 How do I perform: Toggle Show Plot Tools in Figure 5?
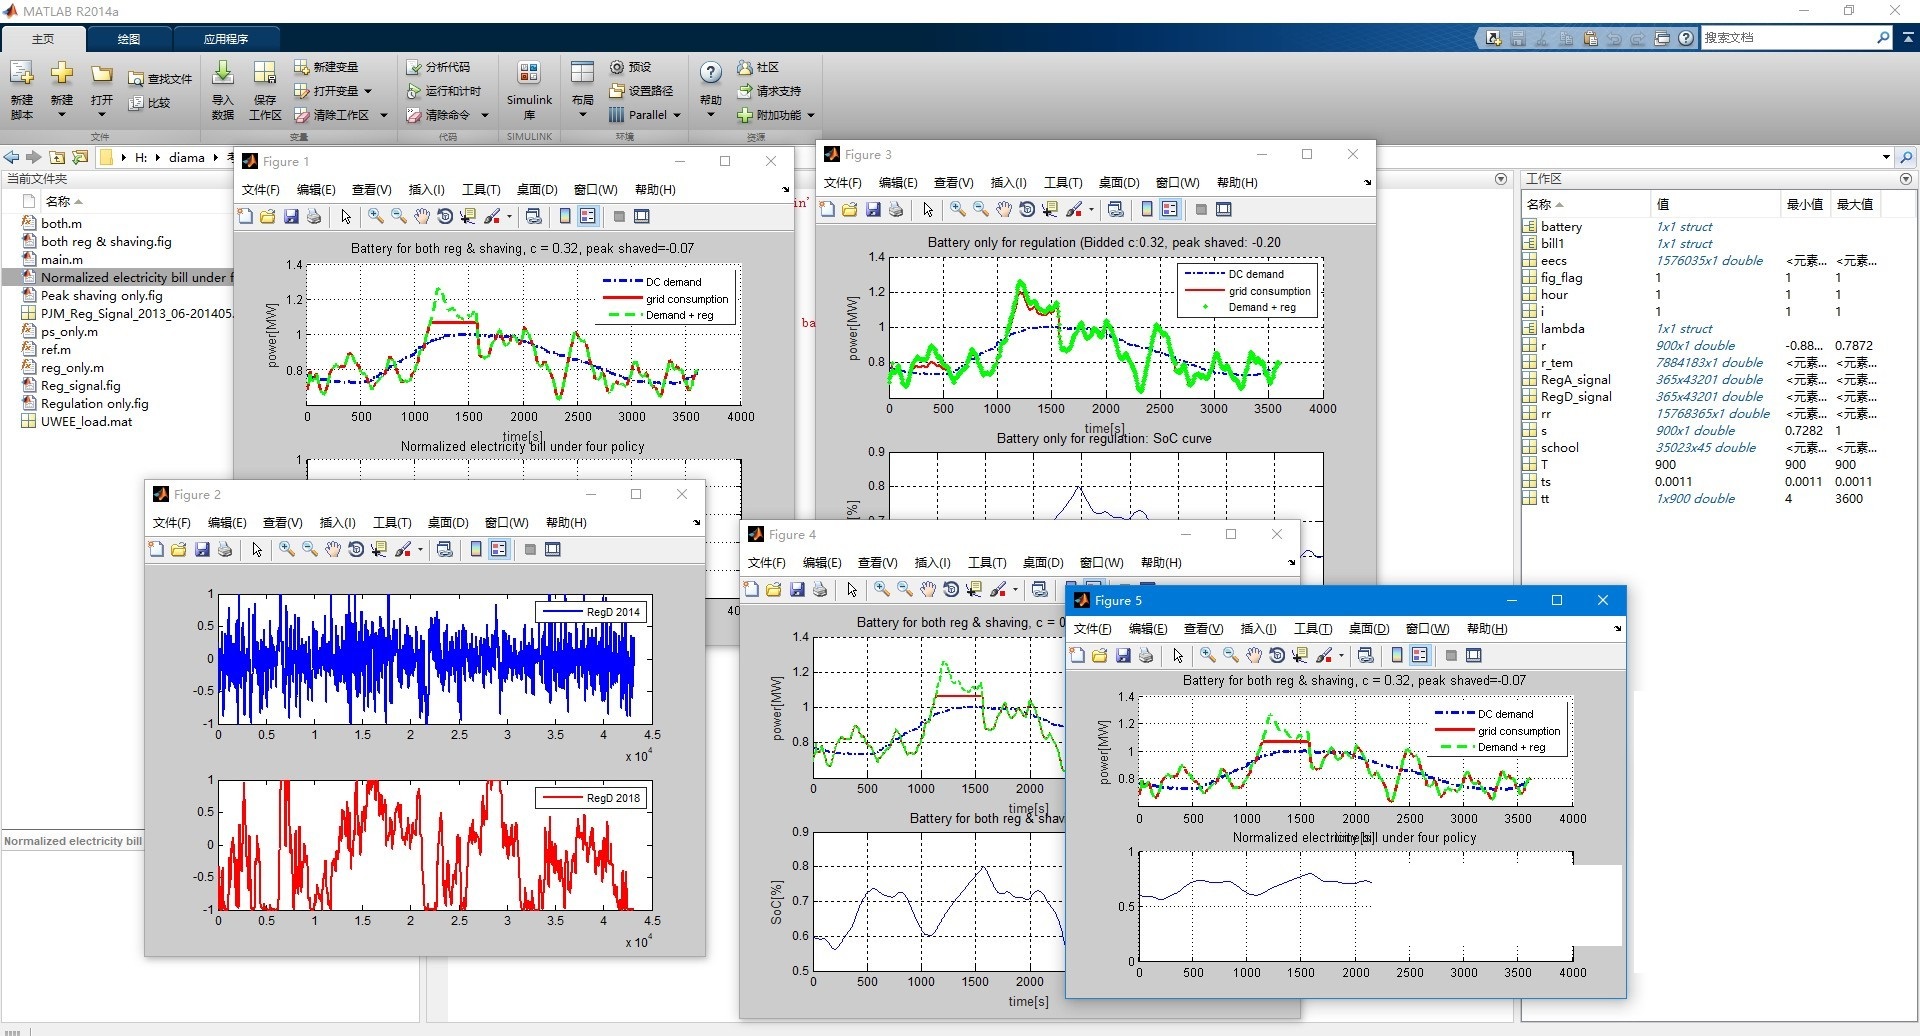tap(1474, 655)
